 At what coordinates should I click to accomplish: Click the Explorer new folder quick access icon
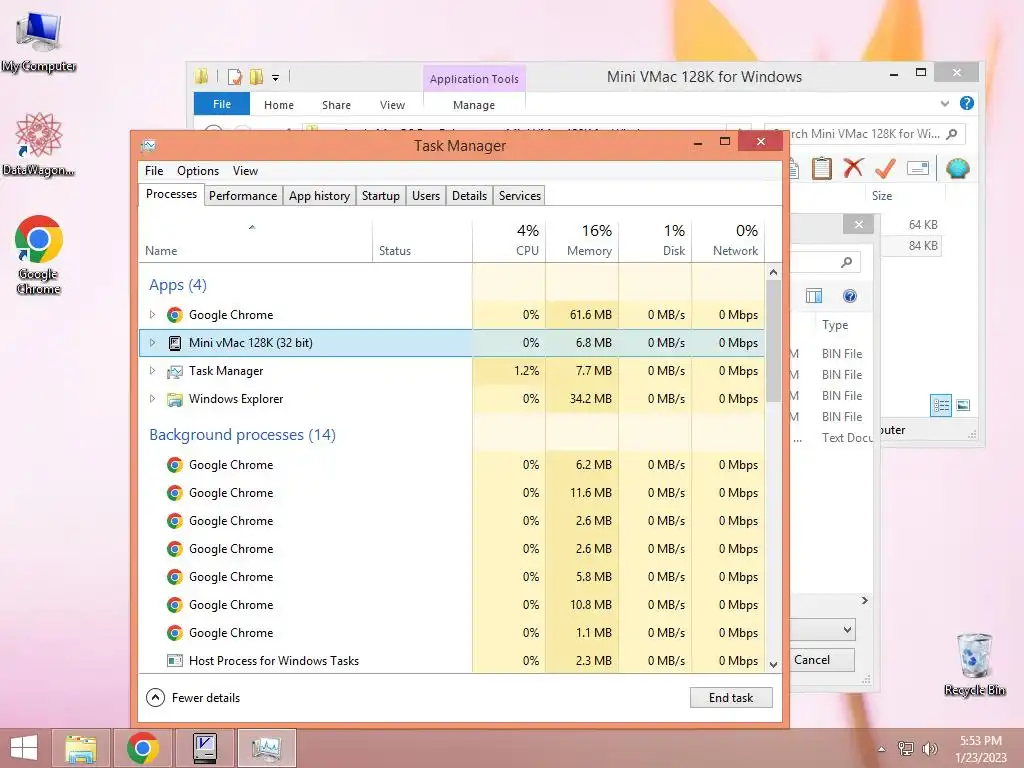pos(256,77)
